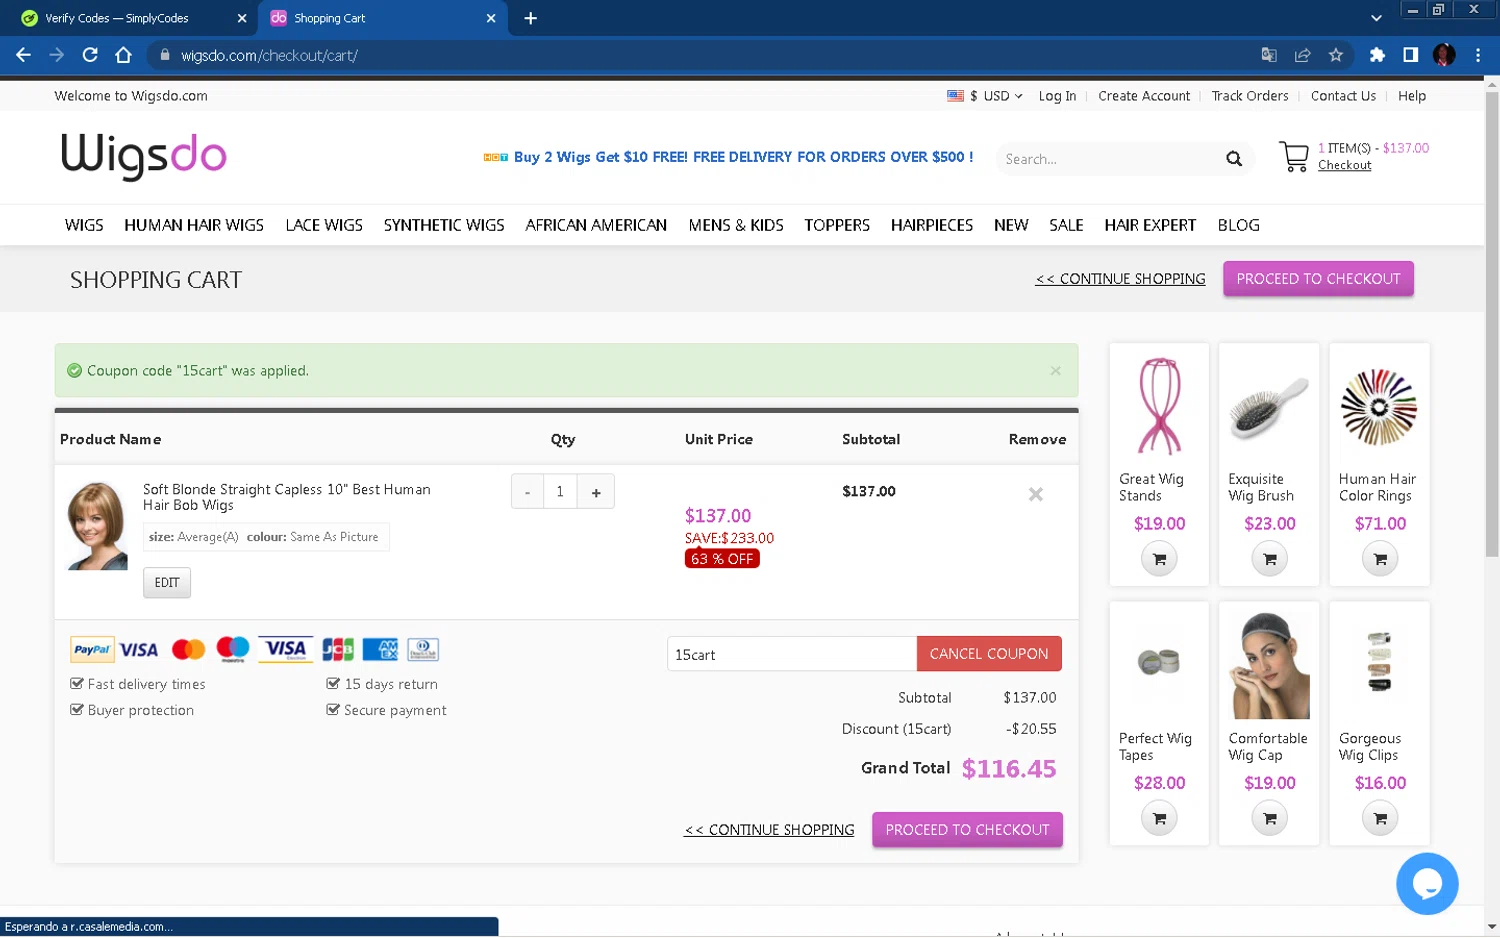
Task: Click the quantity value field
Action: click(x=560, y=492)
